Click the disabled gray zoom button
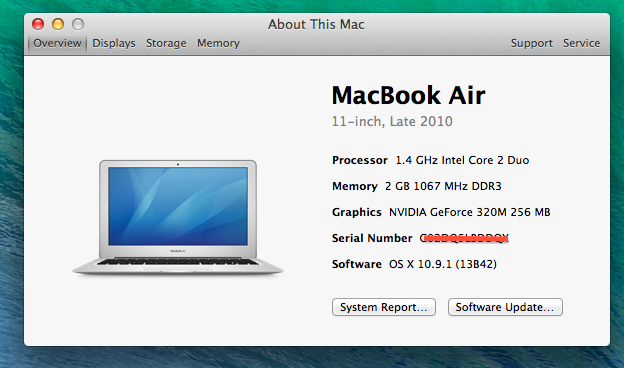This screenshot has width=624, height=368. point(78,24)
